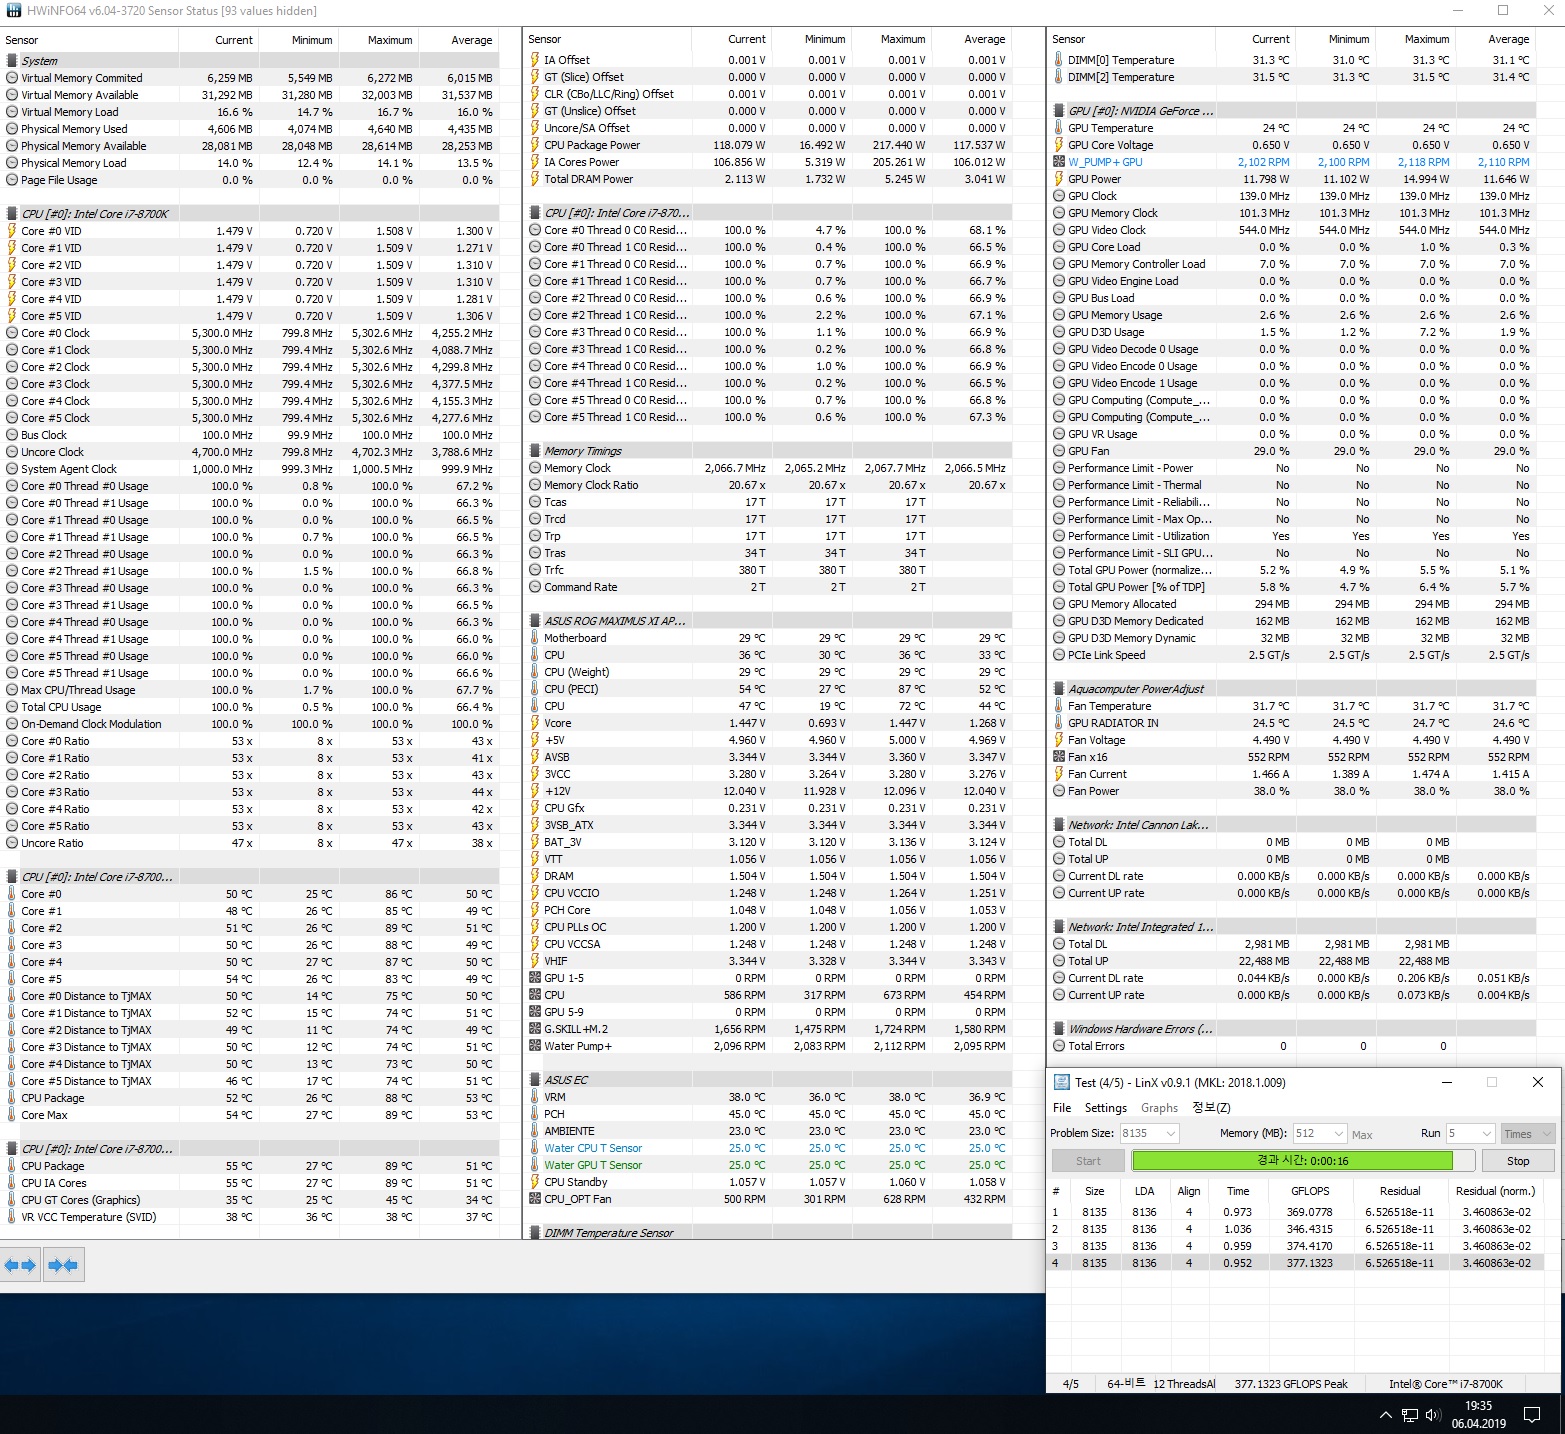Open the Action Center notification icon
The height and width of the screenshot is (1434, 1565).
1531,1415
